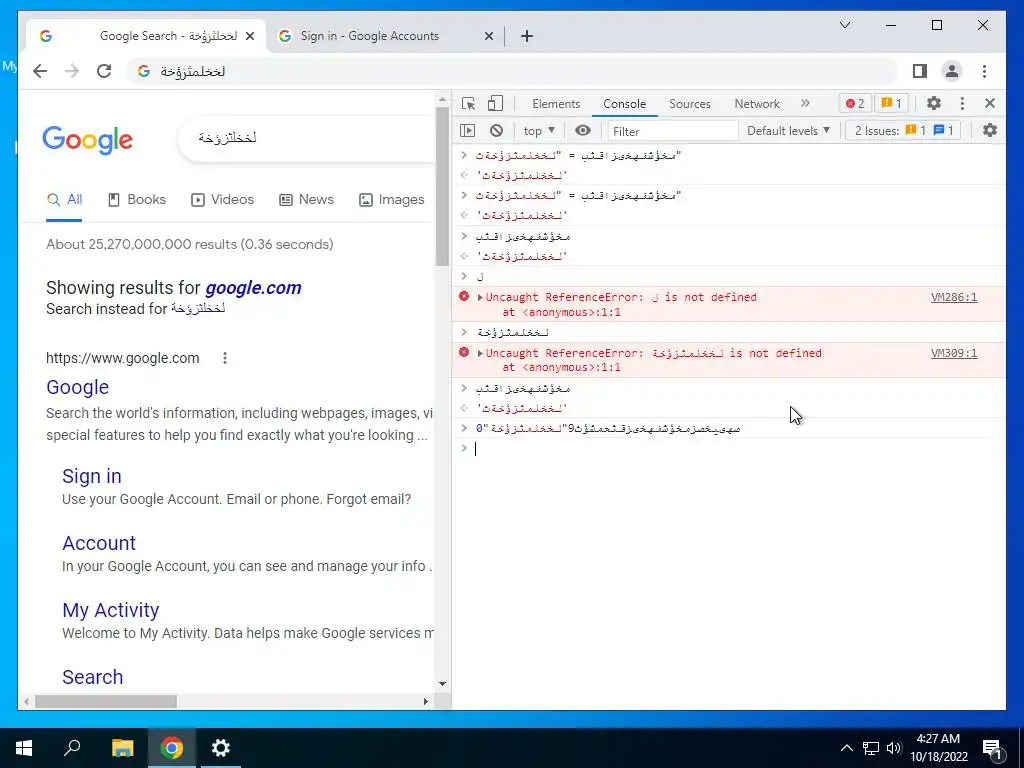Create a live expression with the eye icon
This screenshot has width=1024, height=768.
(583, 131)
